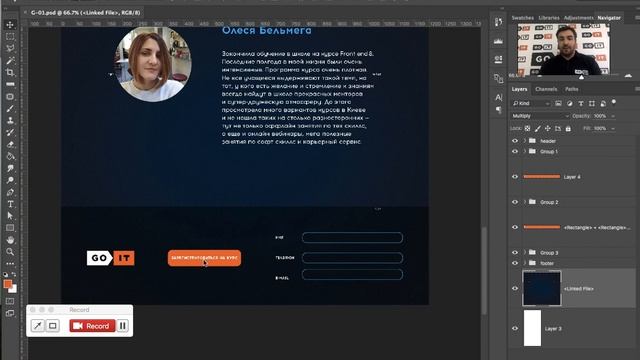Image resolution: width=640 pixels, height=360 pixels.
Task: Hide Group 1 visibility eye
Action: [515, 151]
